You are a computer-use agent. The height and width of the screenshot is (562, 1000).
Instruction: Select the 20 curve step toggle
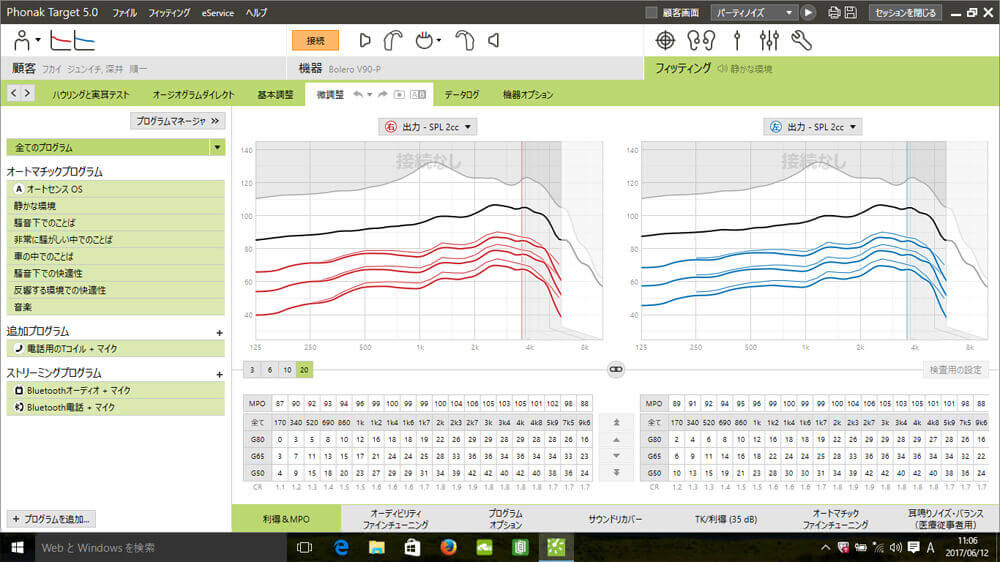coord(304,369)
